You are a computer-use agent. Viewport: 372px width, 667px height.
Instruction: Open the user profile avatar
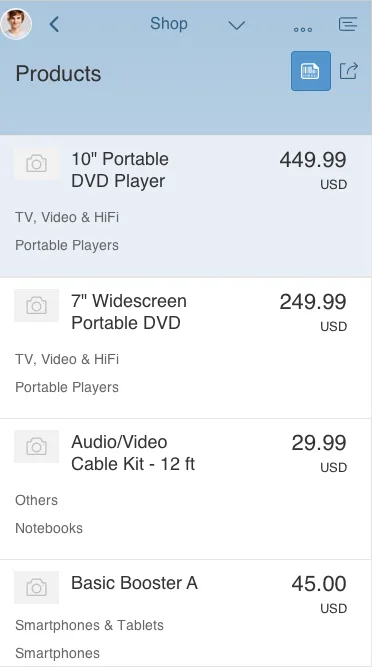pos(16,24)
